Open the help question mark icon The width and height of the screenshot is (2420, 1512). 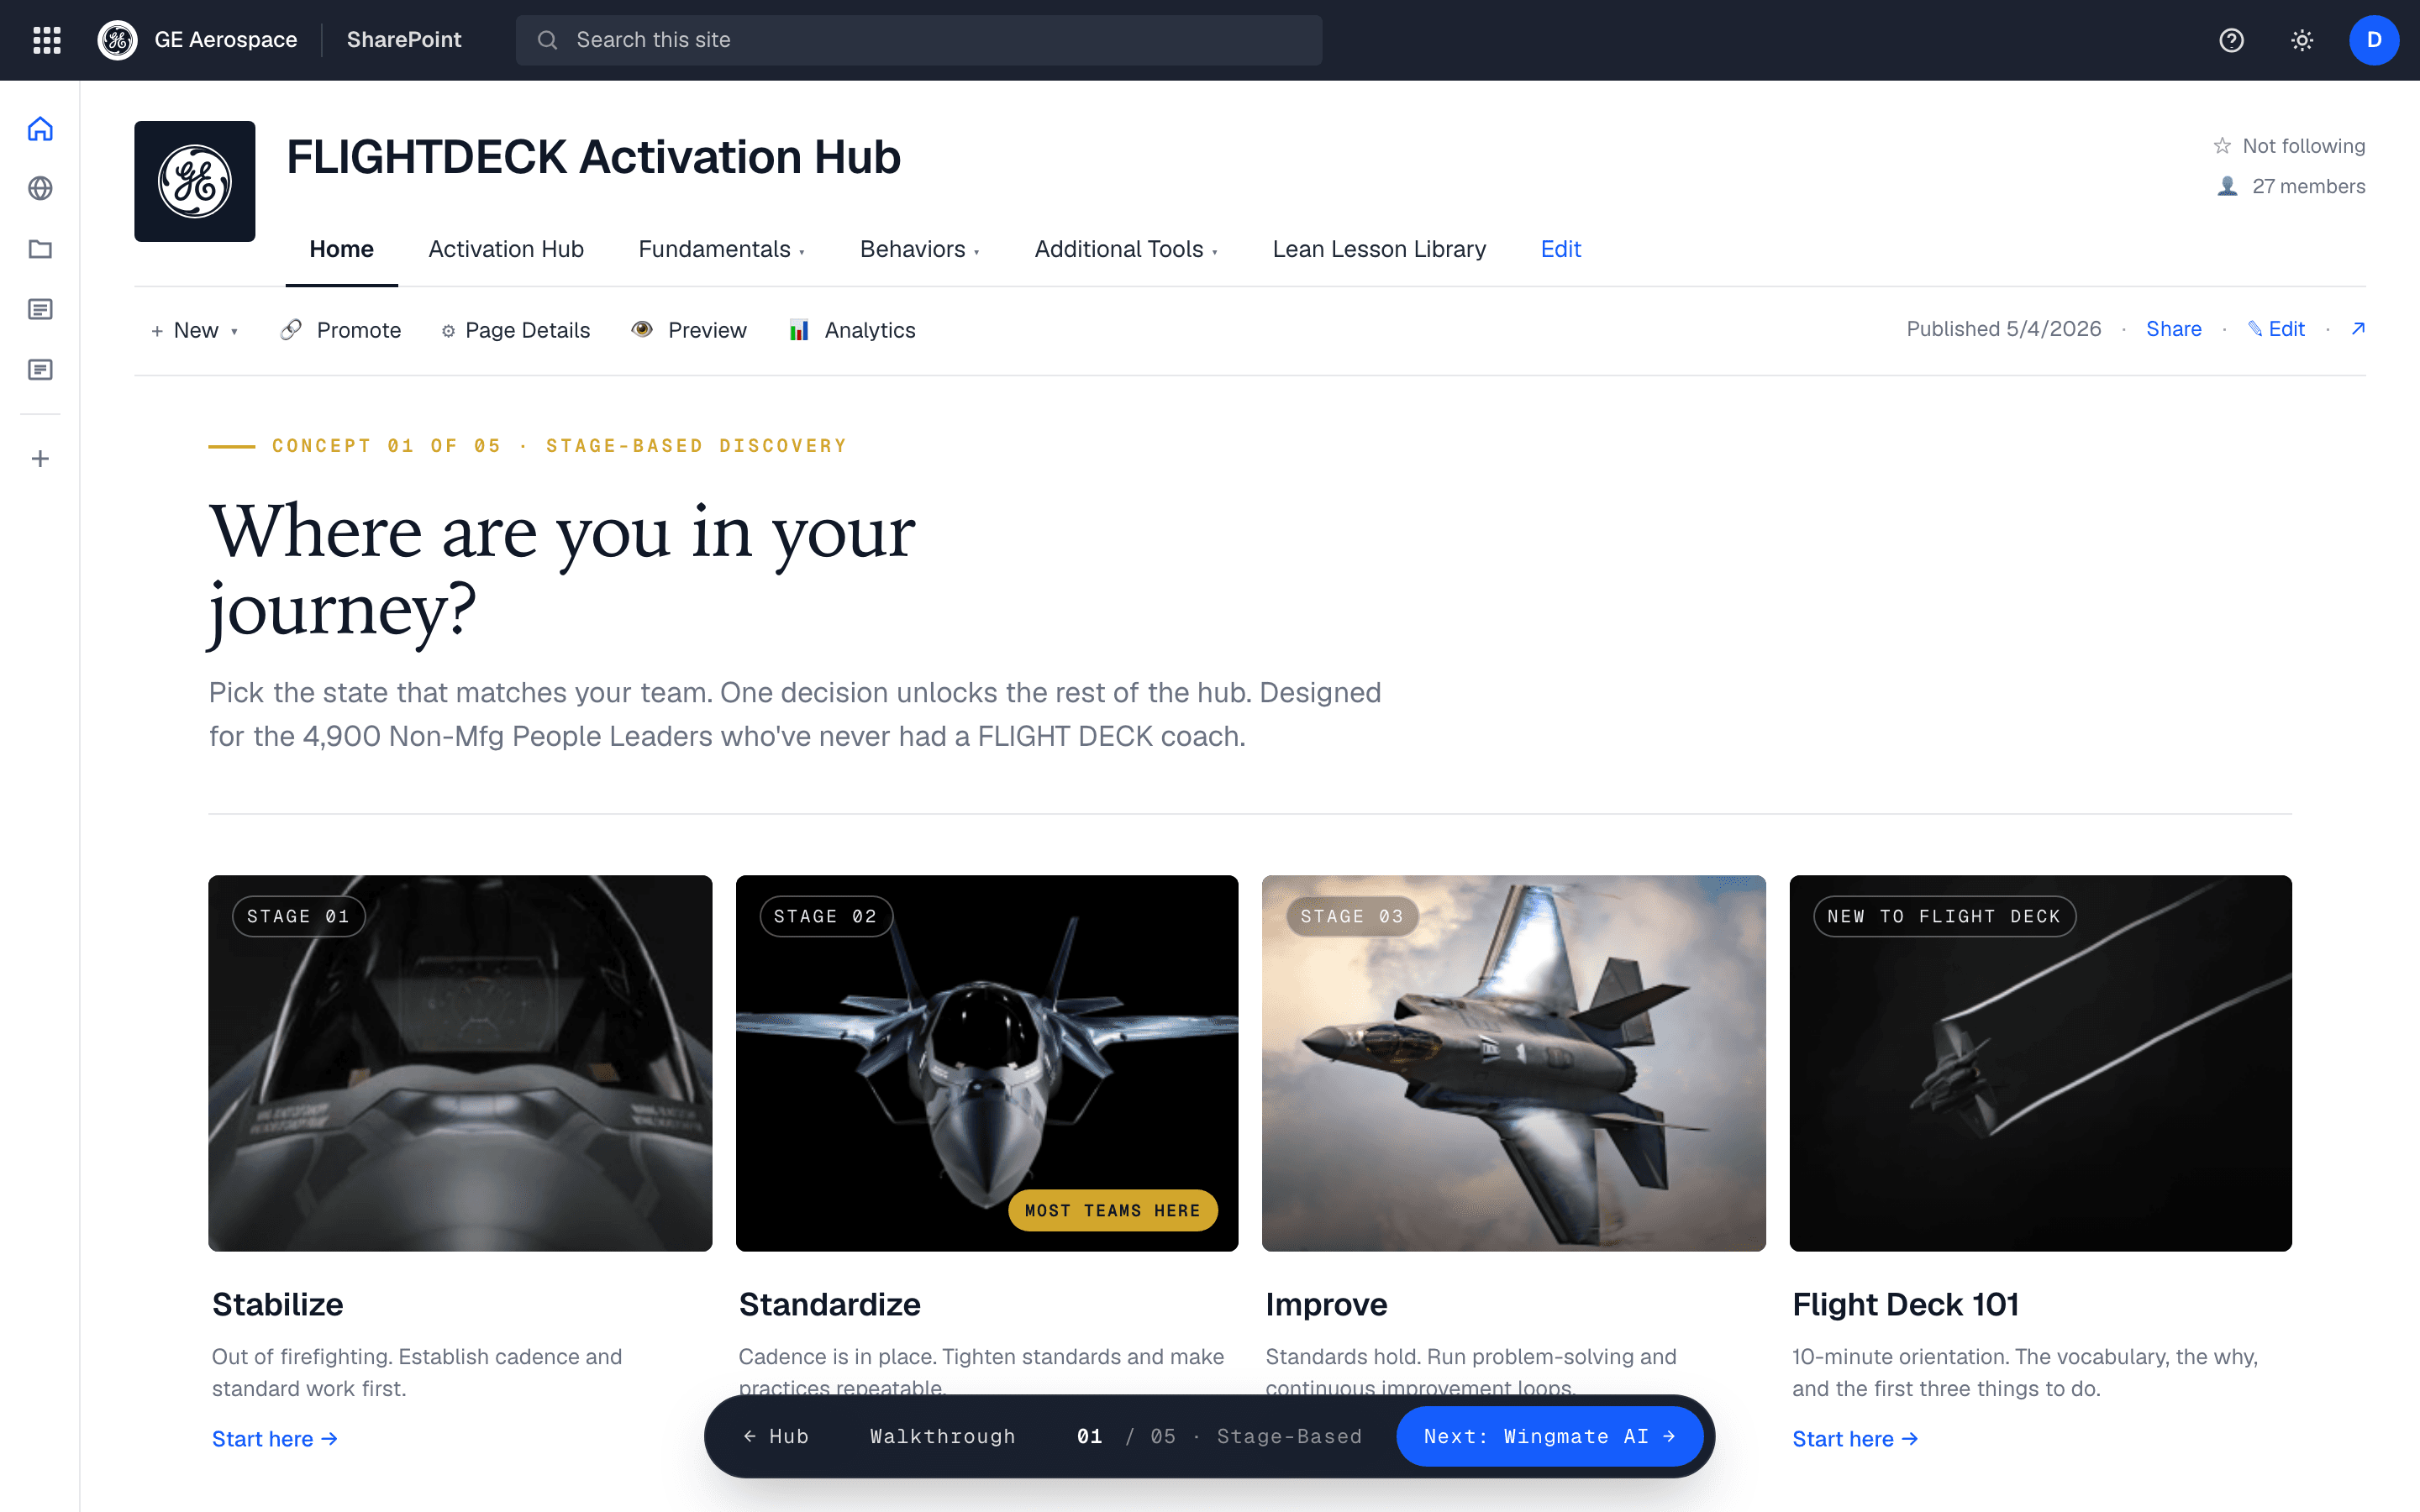pyautogui.click(x=2231, y=40)
